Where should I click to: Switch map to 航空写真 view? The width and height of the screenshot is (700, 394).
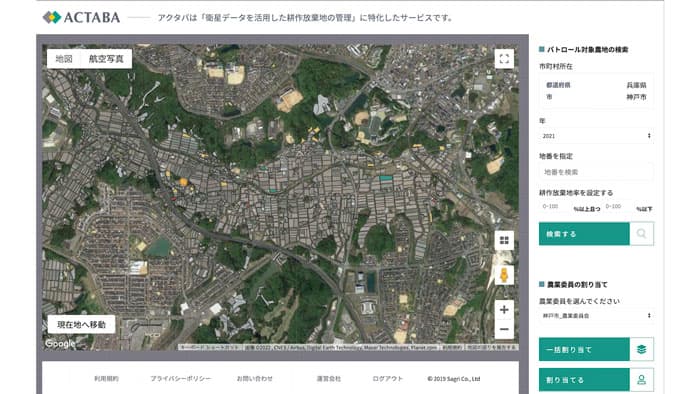[x=106, y=59]
